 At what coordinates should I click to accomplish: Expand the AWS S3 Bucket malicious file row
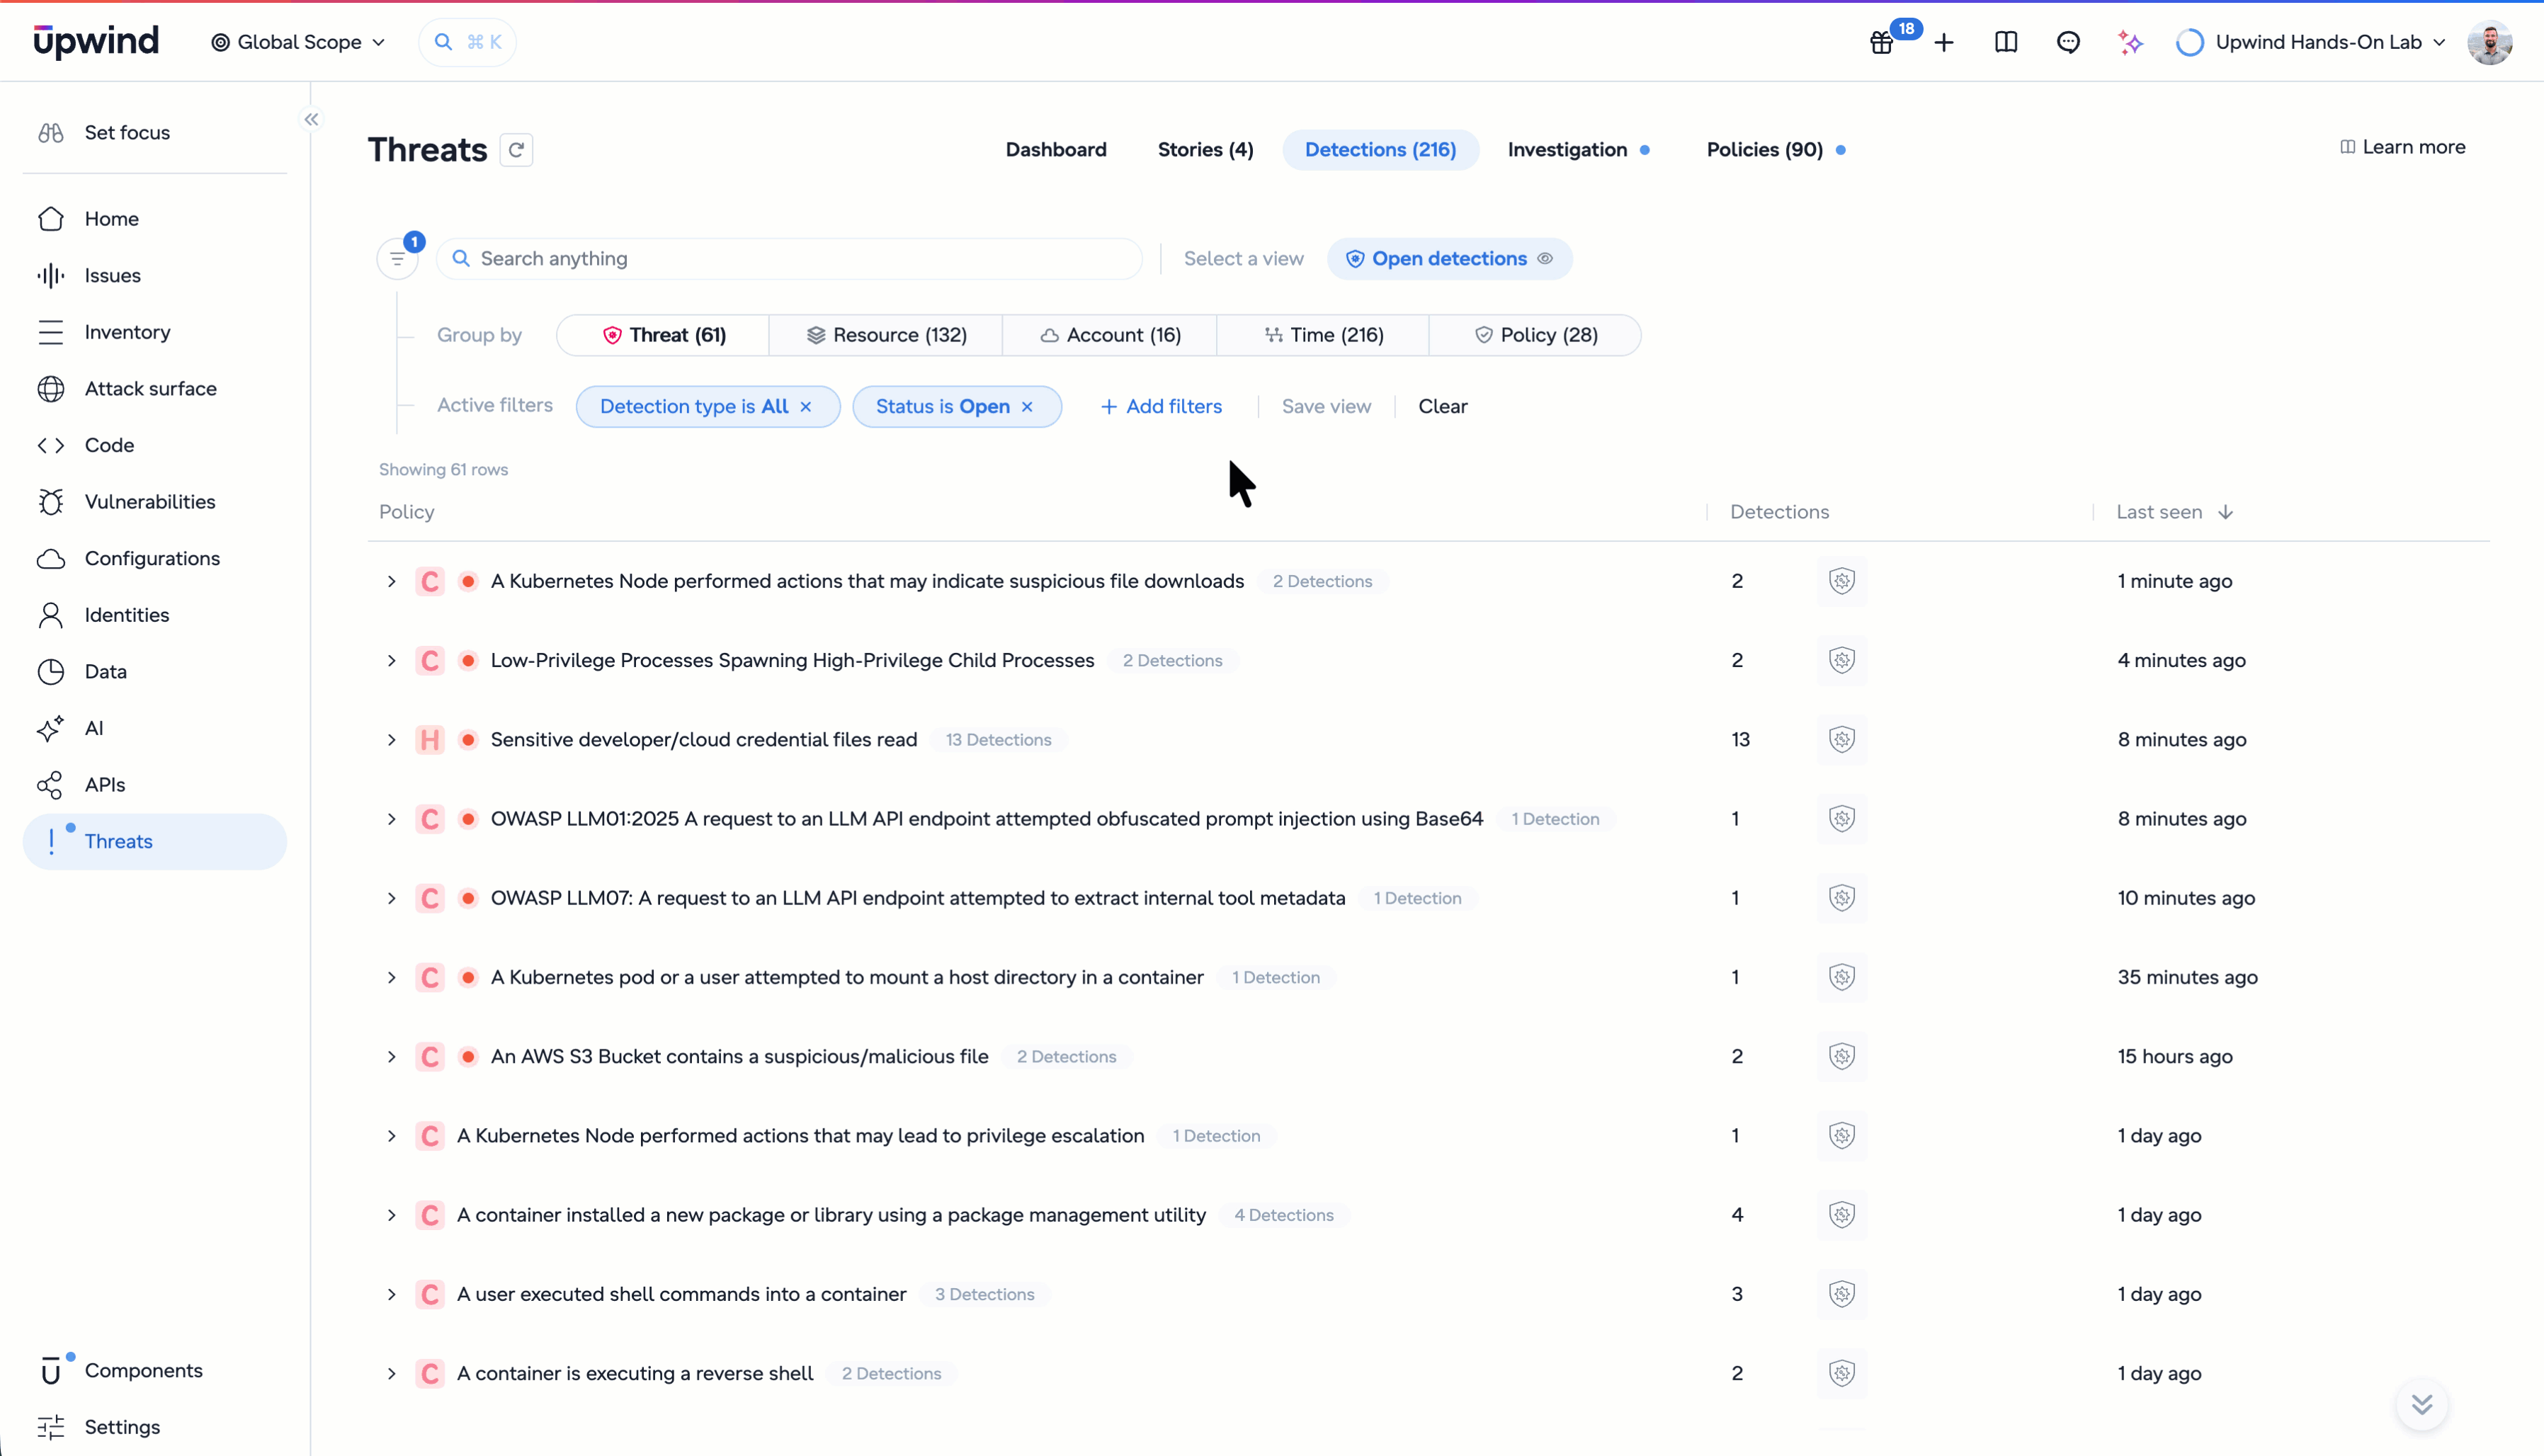(x=392, y=1056)
